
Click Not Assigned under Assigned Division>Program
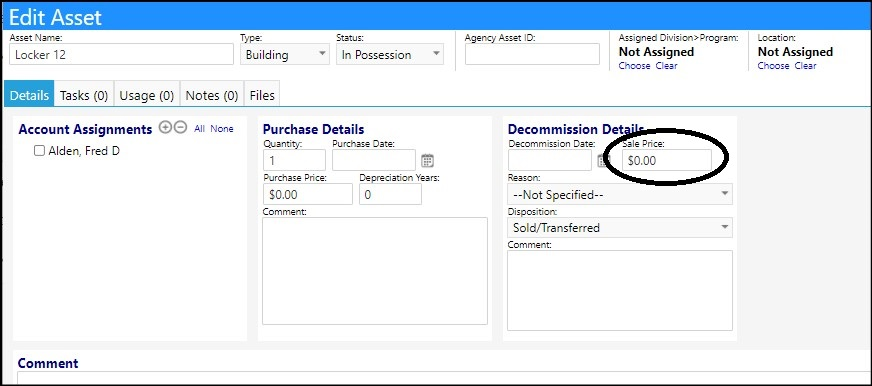656,52
